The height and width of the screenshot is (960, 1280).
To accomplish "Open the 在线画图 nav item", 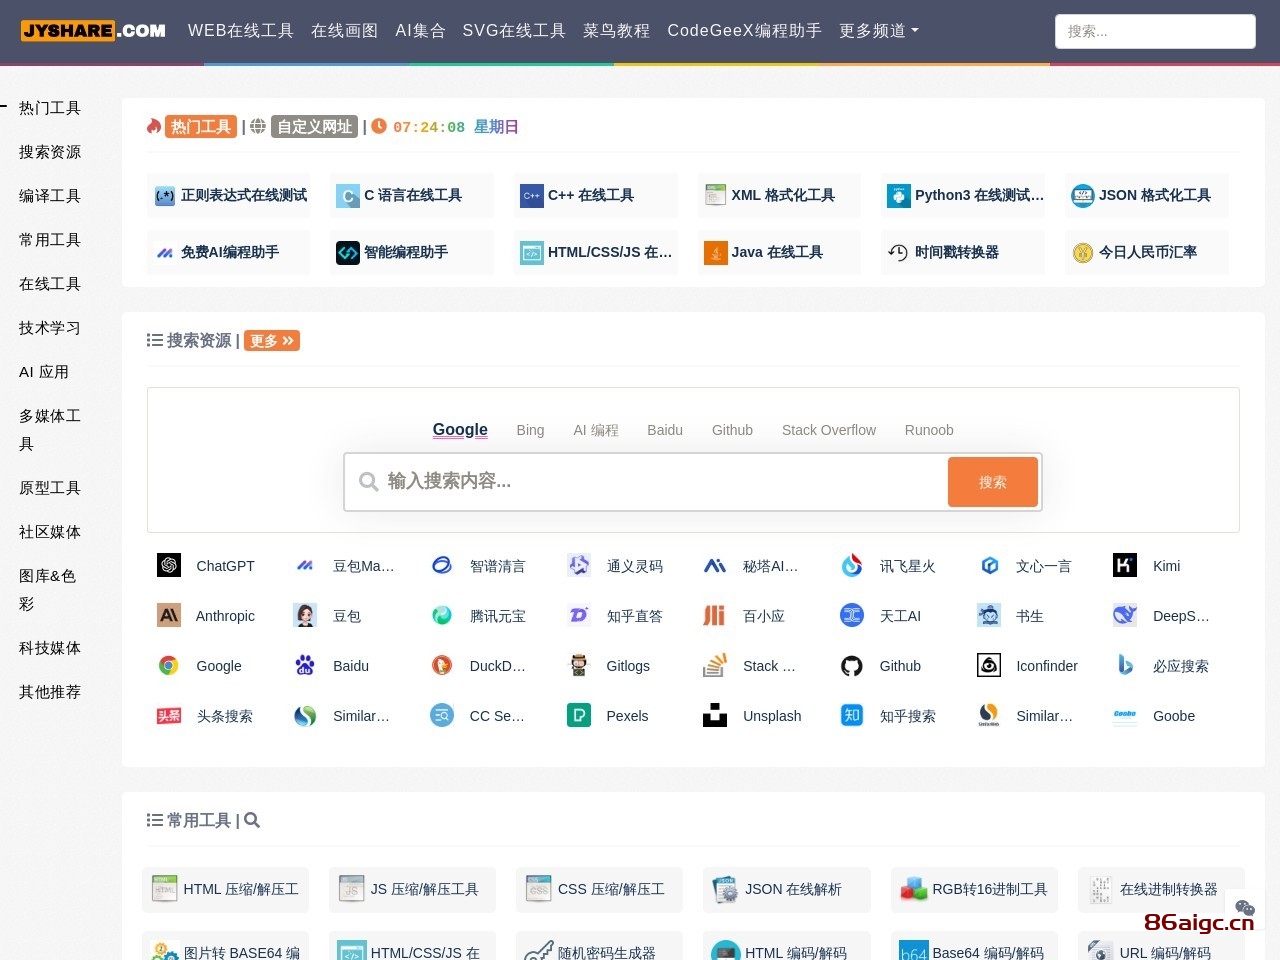I will (344, 31).
